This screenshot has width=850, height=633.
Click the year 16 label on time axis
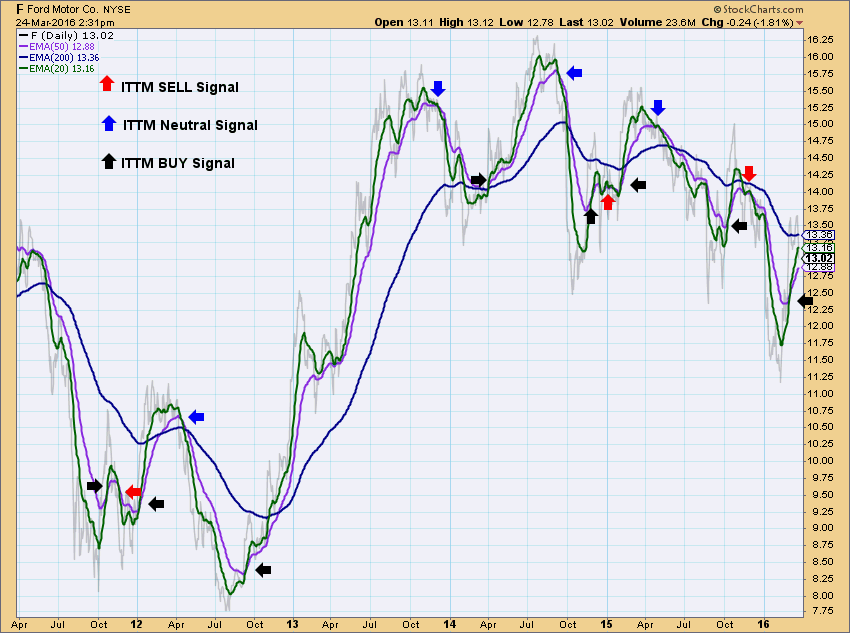pyautogui.click(x=763, y=624)
